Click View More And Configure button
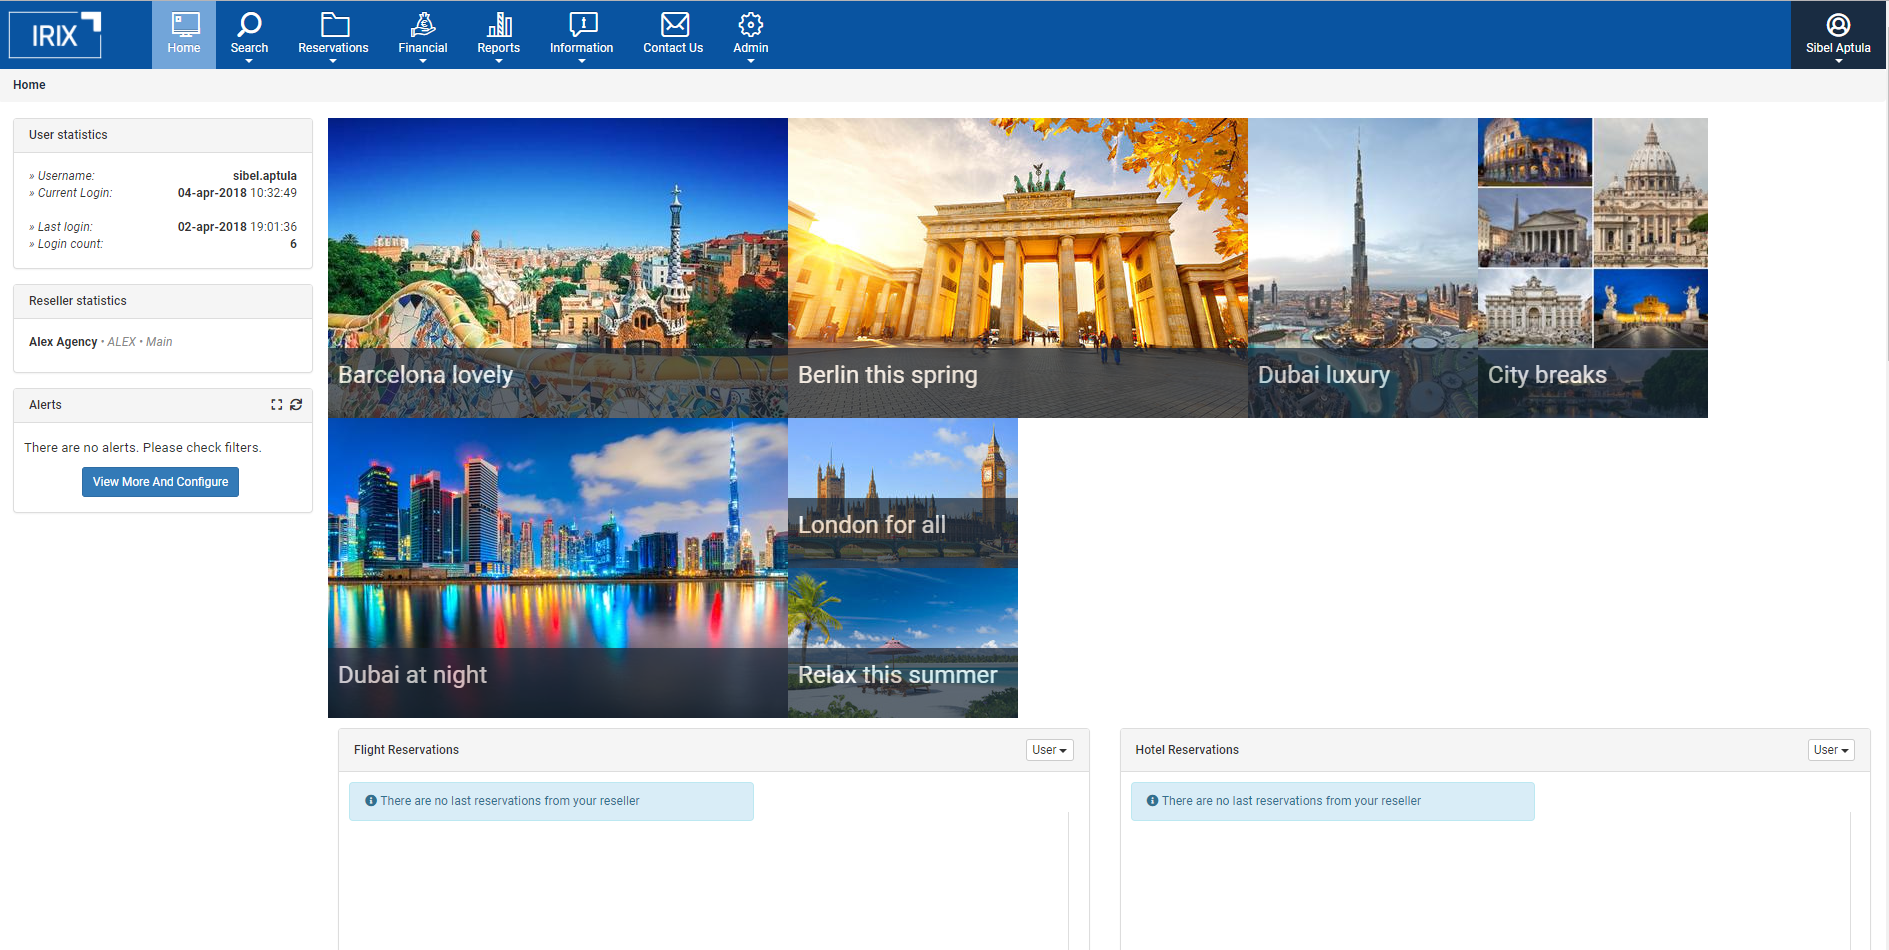The image size is (1889, 950). pos(160,481)
